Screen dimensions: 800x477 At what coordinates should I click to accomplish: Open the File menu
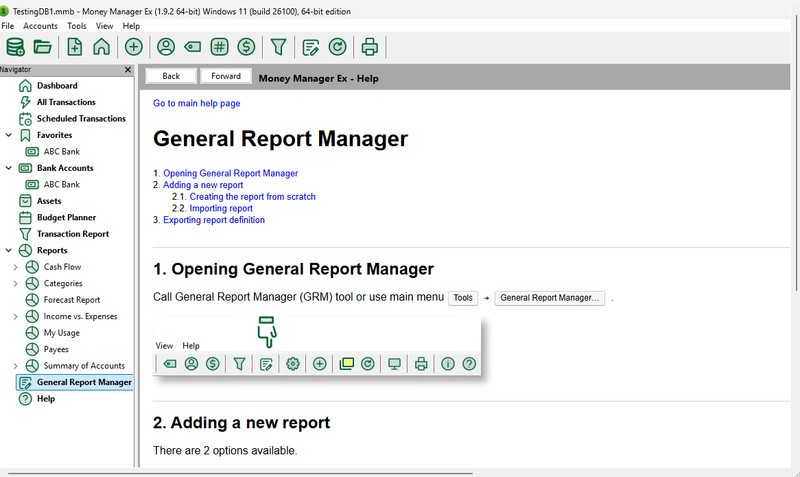[8, 26]
